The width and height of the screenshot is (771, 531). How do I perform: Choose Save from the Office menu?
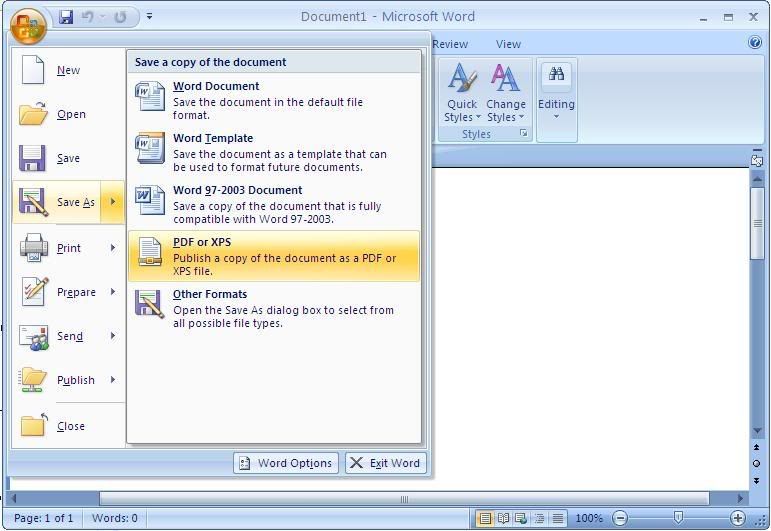tap(68, 158)
